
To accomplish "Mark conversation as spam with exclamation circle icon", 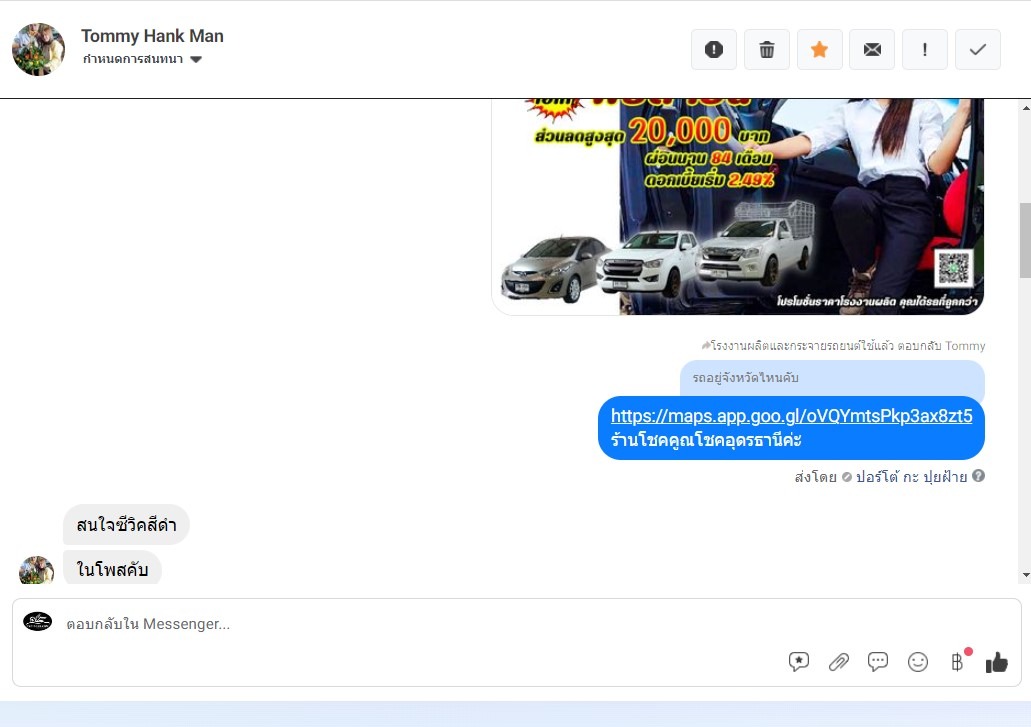I will [713, 49].
